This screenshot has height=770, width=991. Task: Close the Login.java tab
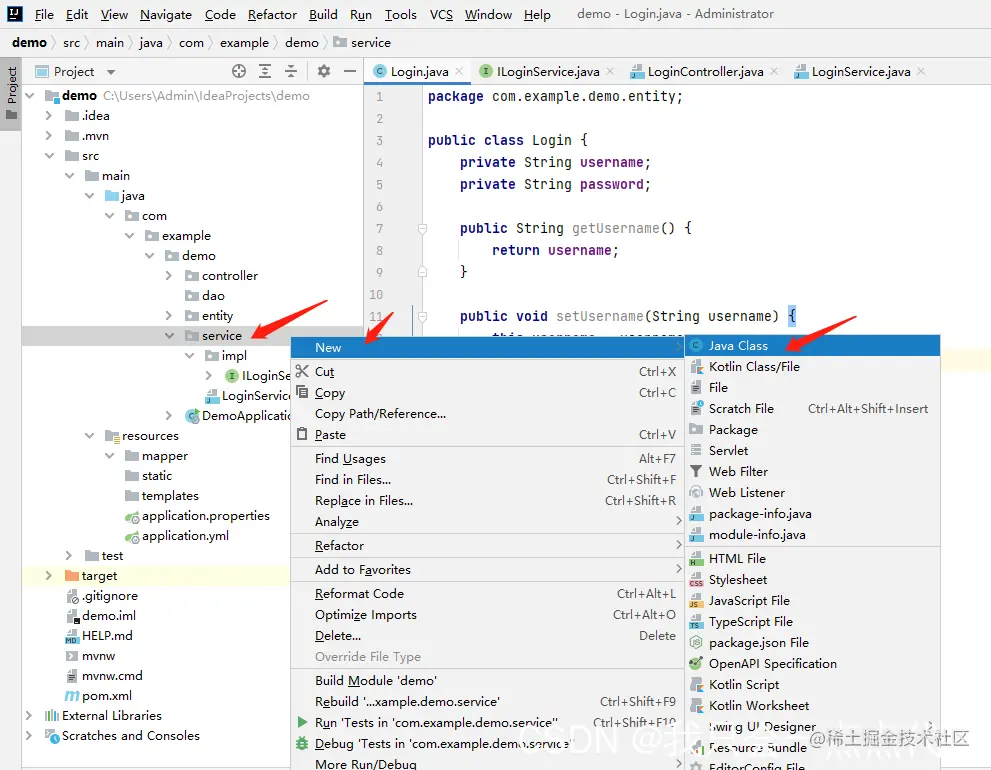pyautogui.click(x=459, y=71)
